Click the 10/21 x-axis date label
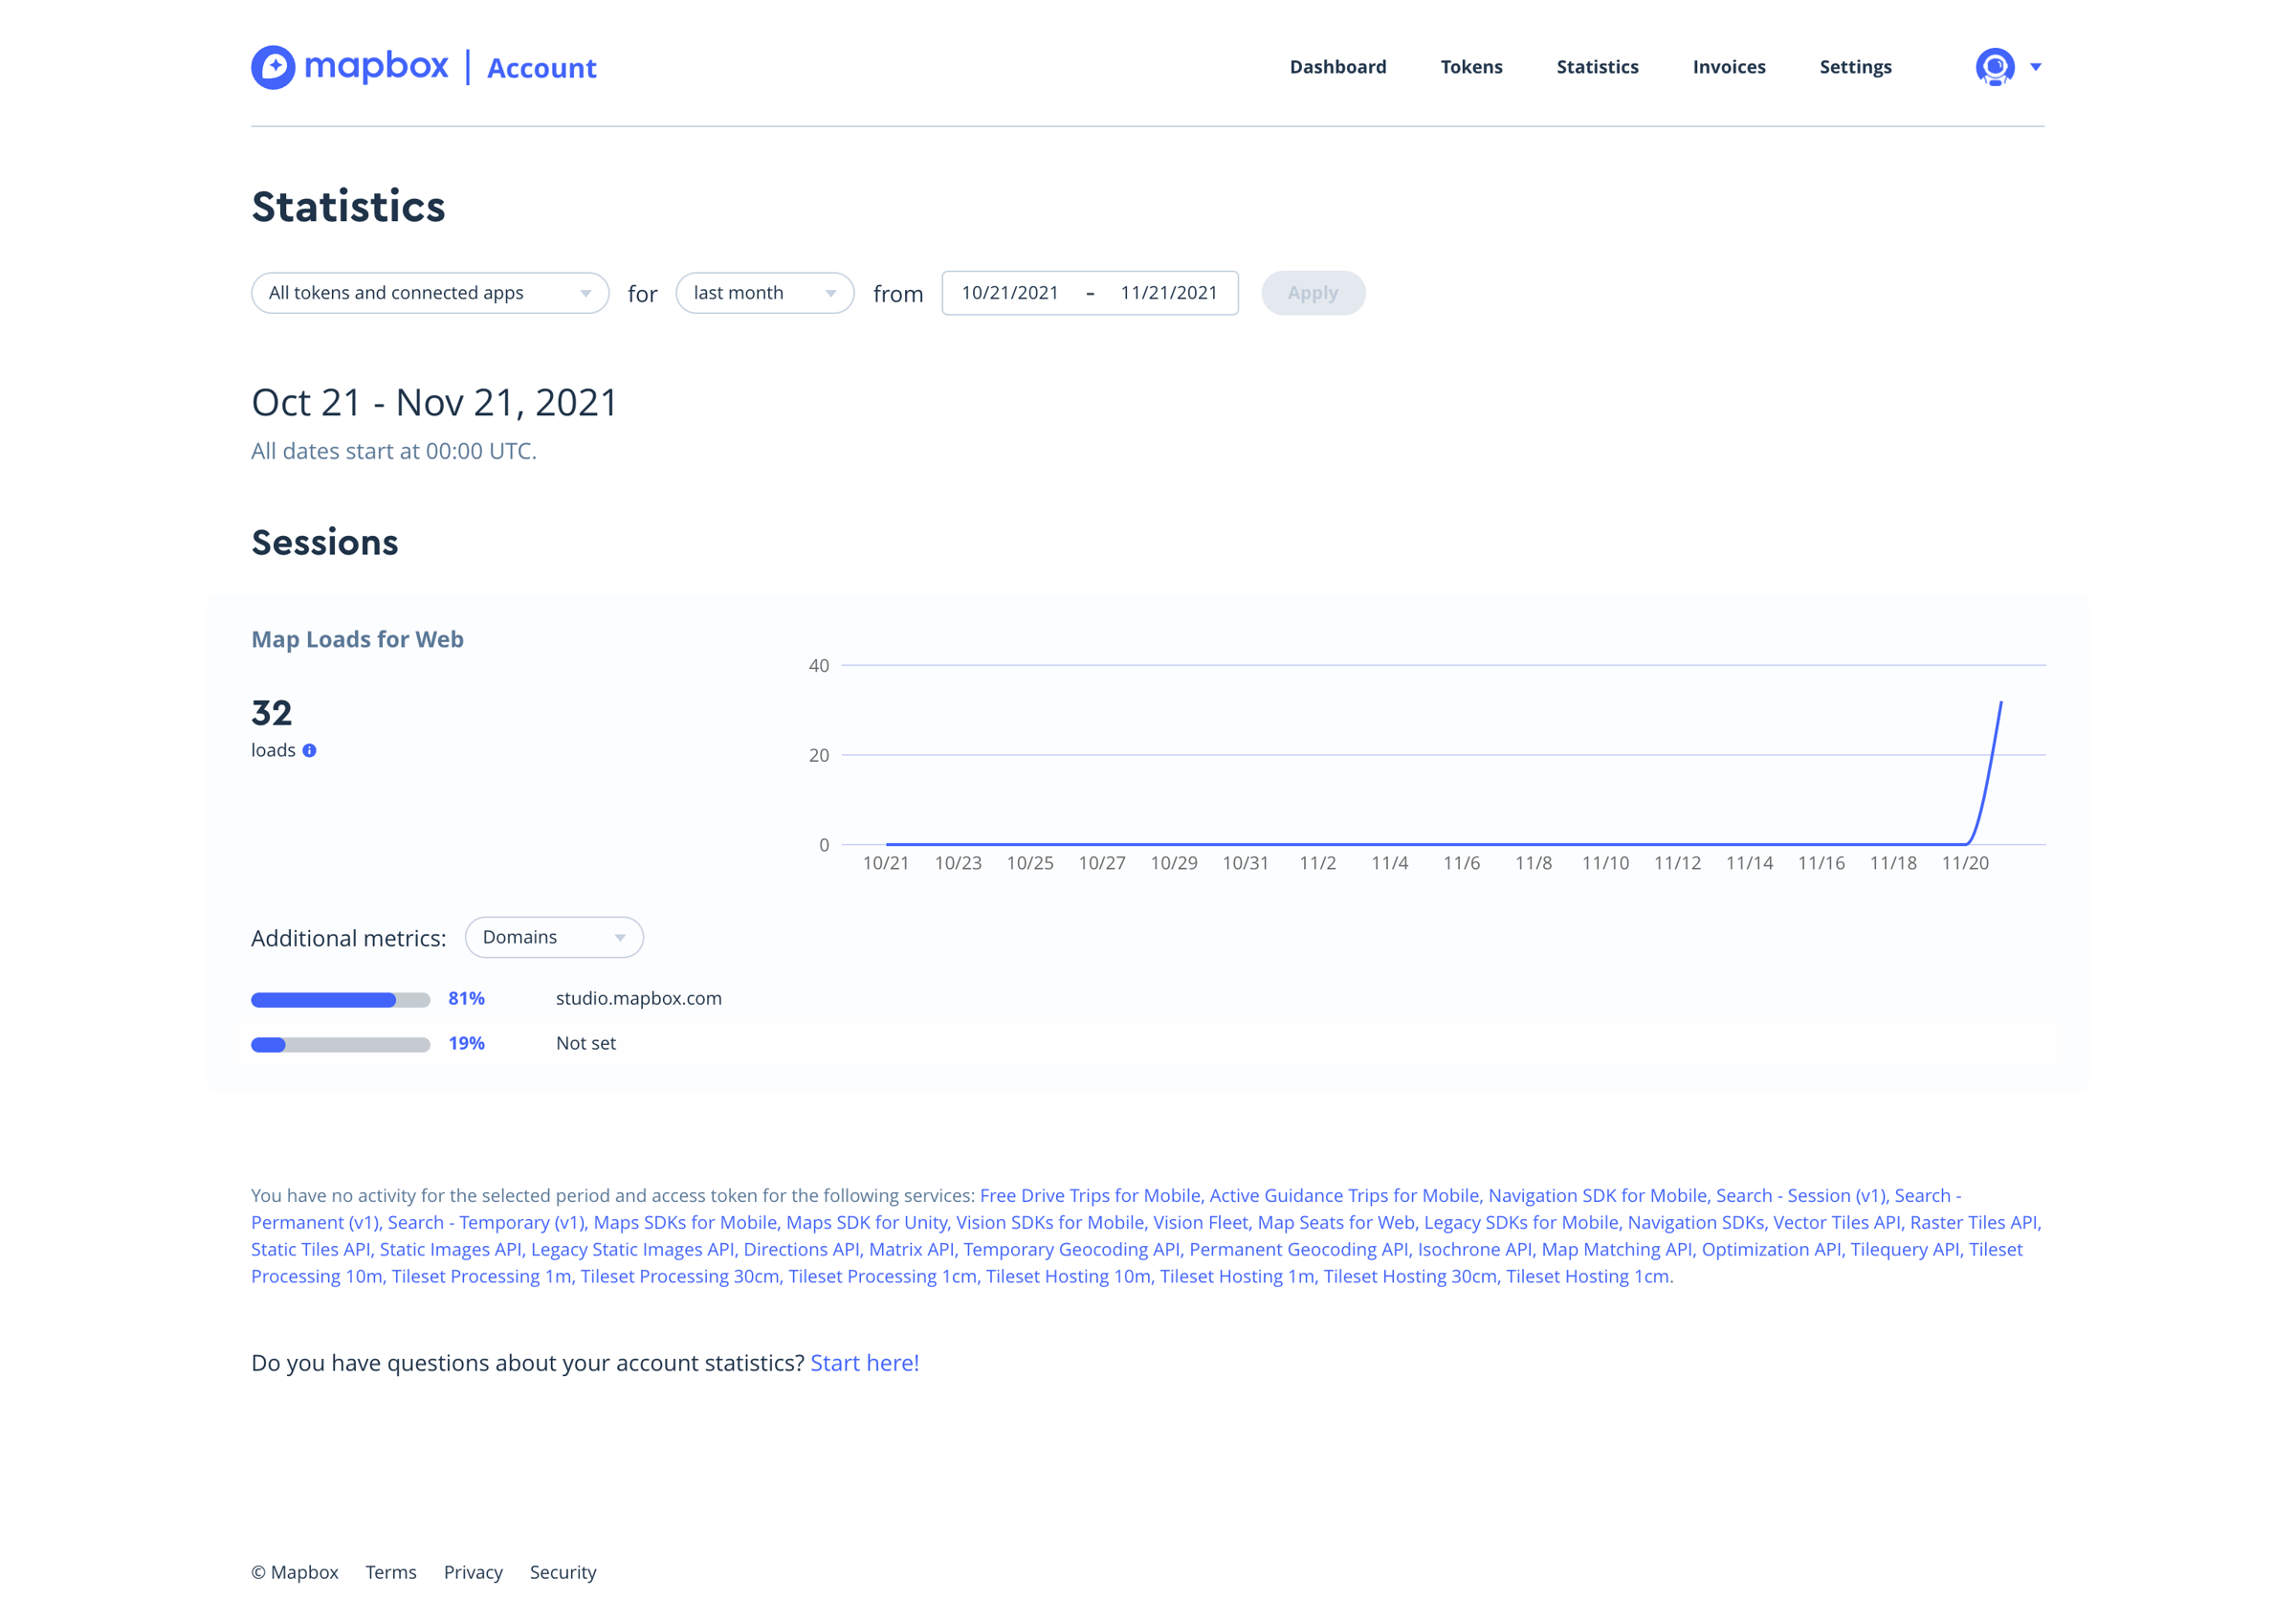The height and width of the screenshot is (1622, 2296). pyautogui.click(x=885, y=863)
